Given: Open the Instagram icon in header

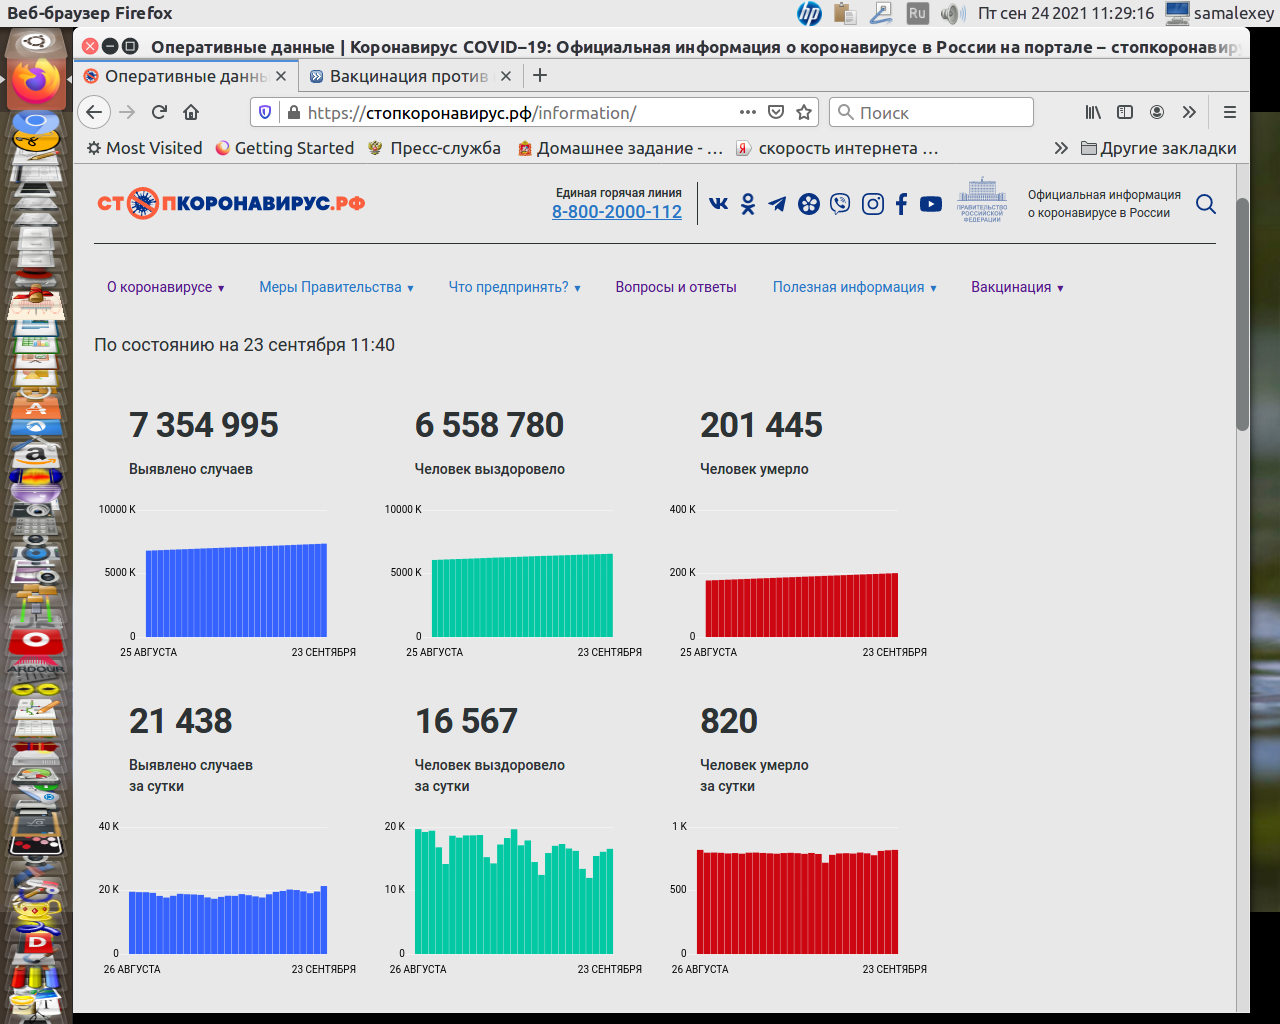Looking at the screenshot, I should coord(873,204).
